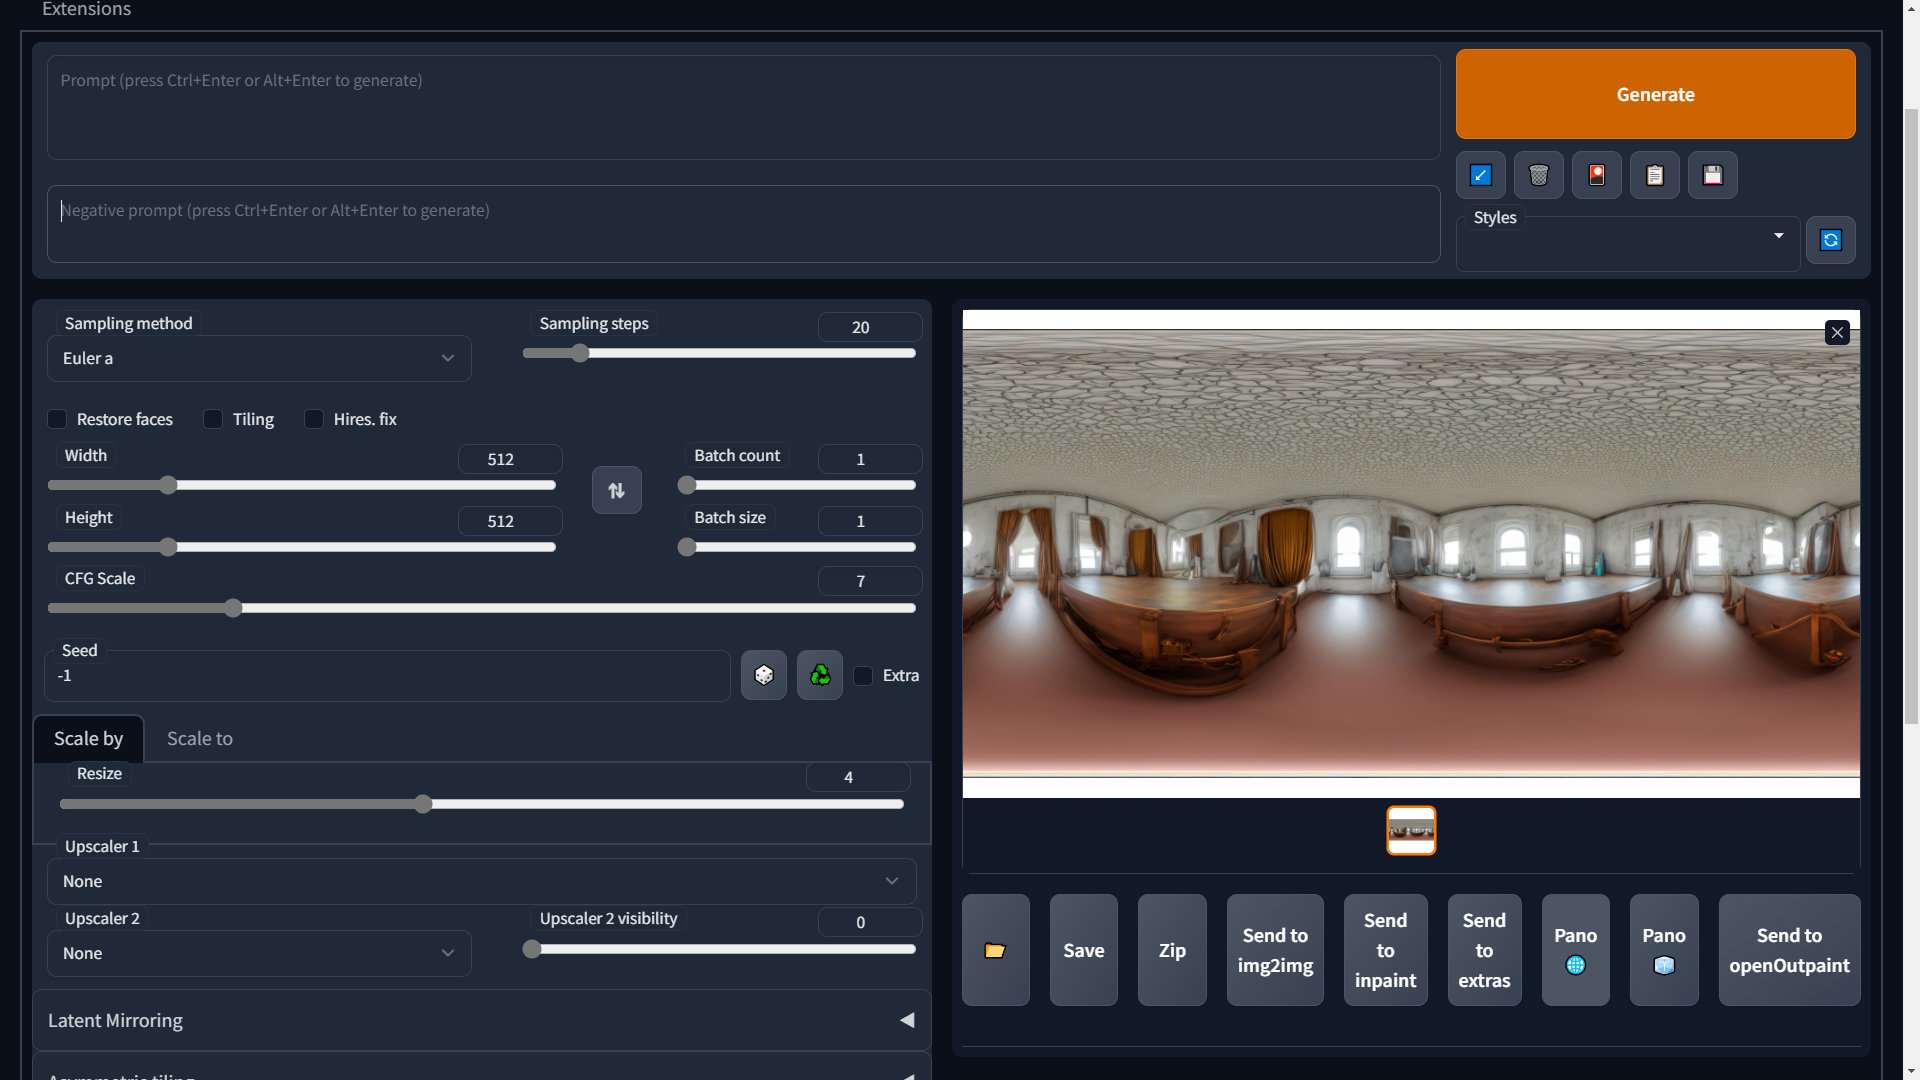Swap width and height with the arrows icon
This screenshot has height=1080, width=1920.
click(616, 490)
